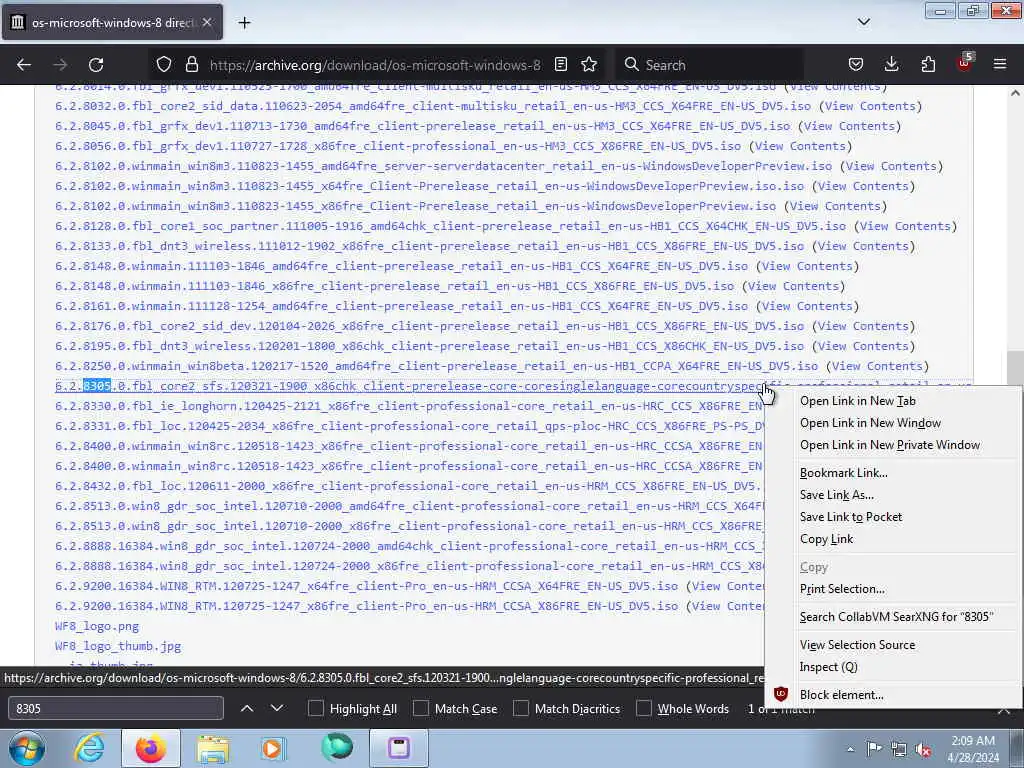
Task: Show hidden system tray icons
Action: click(x=850, y=749)
